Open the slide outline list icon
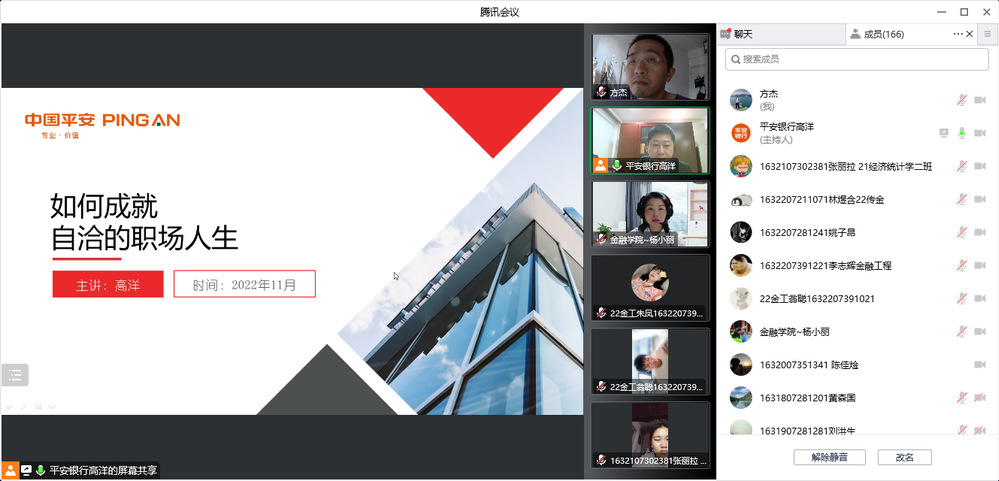 point(15,374)
